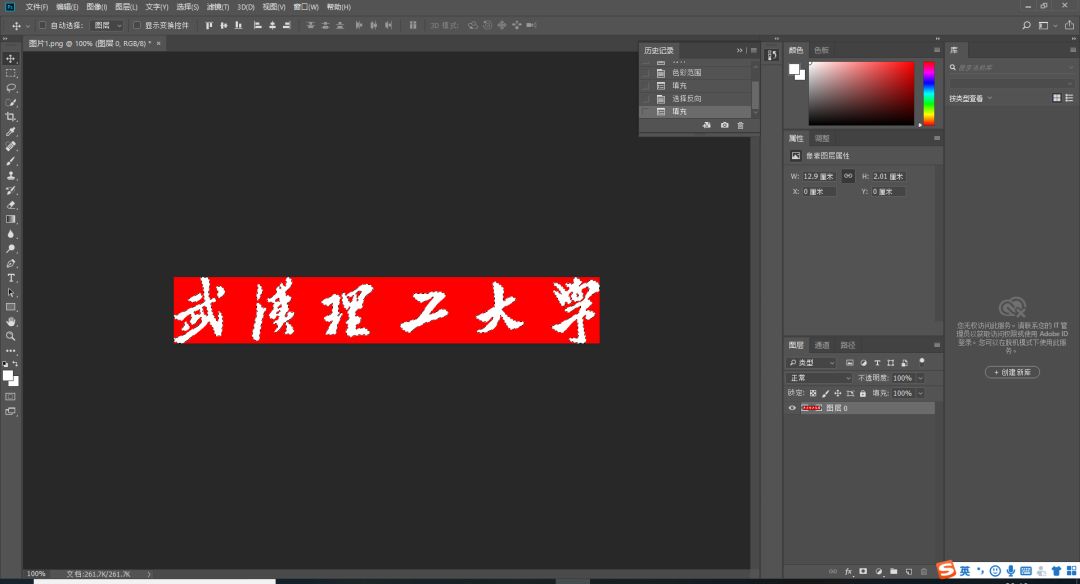The width and height of the screenshot is (1080, 584).
Task: Switch to the 通道 channels tab
Action: click(x=822, y=345)
